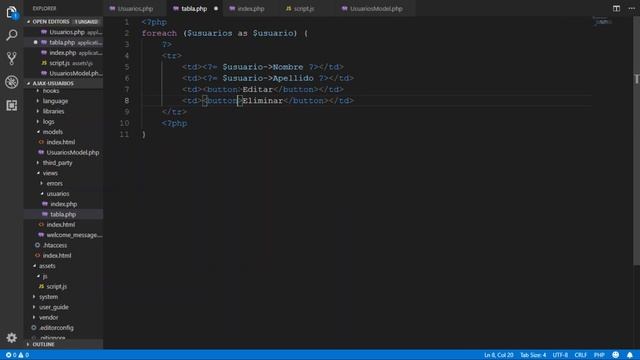Expand the third_party folder

63,162
